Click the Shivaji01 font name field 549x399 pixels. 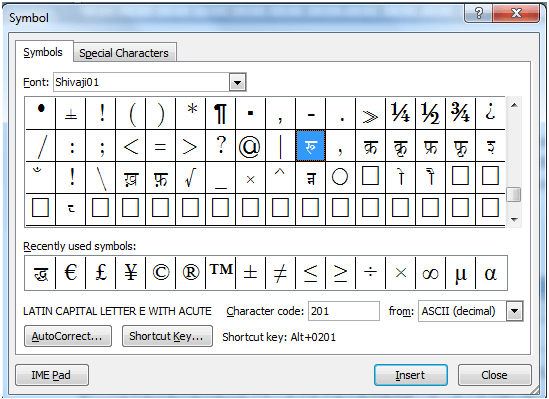pyautogui.click(x=141, y=82)
